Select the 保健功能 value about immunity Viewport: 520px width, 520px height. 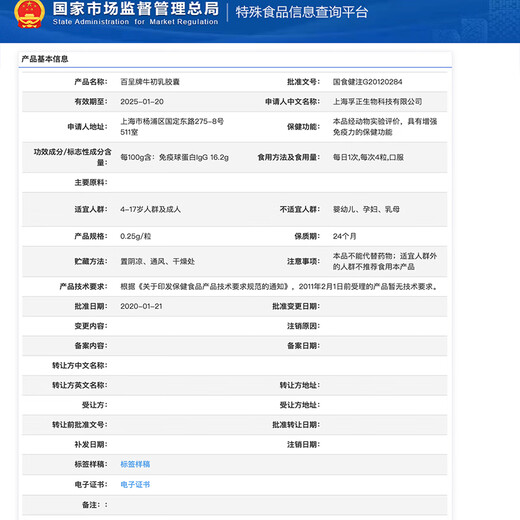[385, 127]
